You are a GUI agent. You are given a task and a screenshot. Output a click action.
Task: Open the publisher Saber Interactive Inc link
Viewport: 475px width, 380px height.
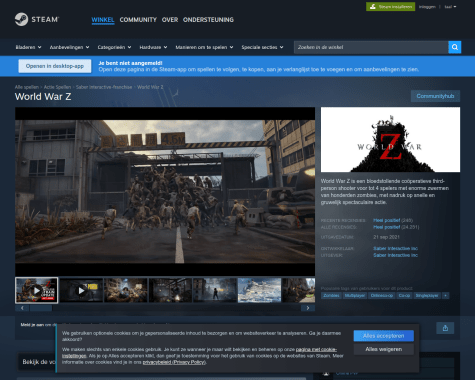tap(395, 255)
